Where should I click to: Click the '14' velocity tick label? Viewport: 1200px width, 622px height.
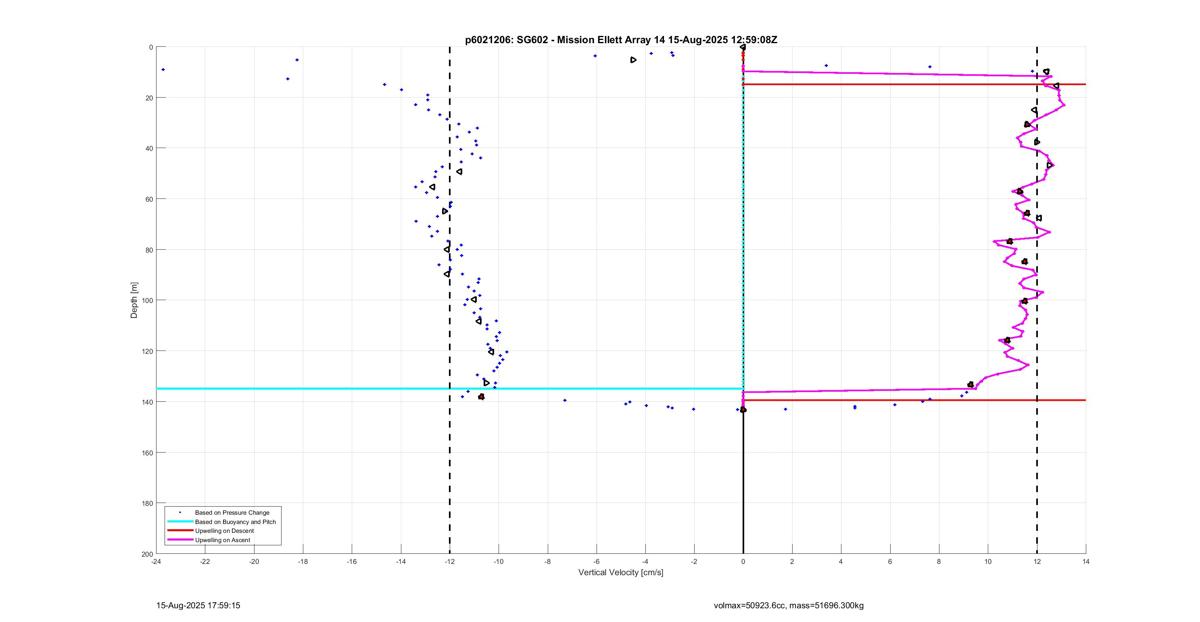pos(1086,561)
